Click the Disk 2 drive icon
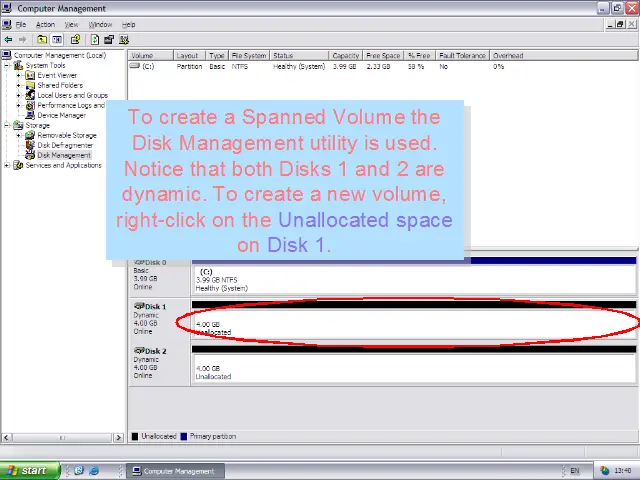The height and width of the screenshot is (480, 640). pos(139,351)
